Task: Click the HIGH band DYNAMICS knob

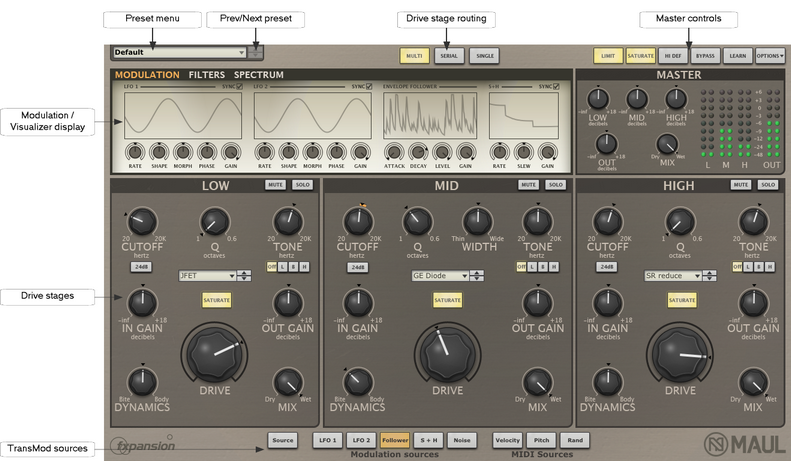Action: 608,382
